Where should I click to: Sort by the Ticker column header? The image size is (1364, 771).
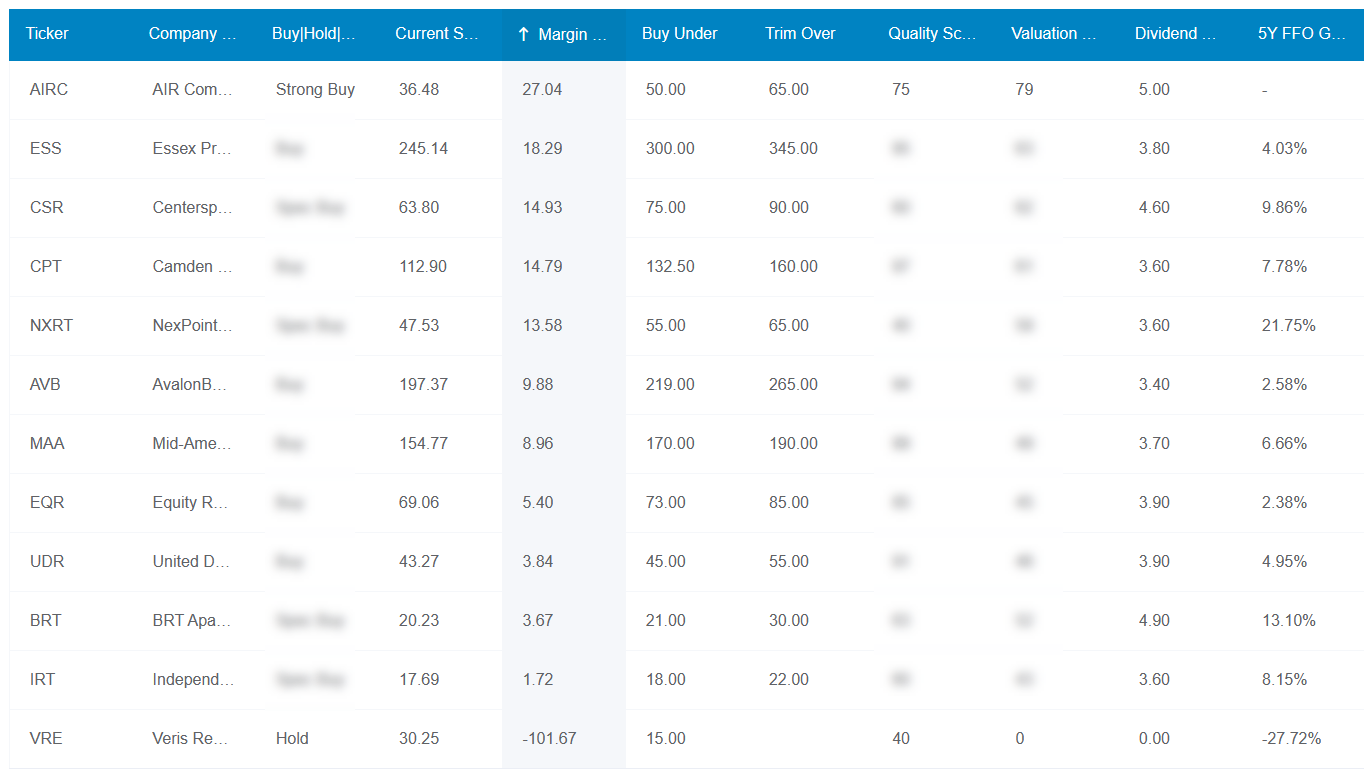coord(47,34)
